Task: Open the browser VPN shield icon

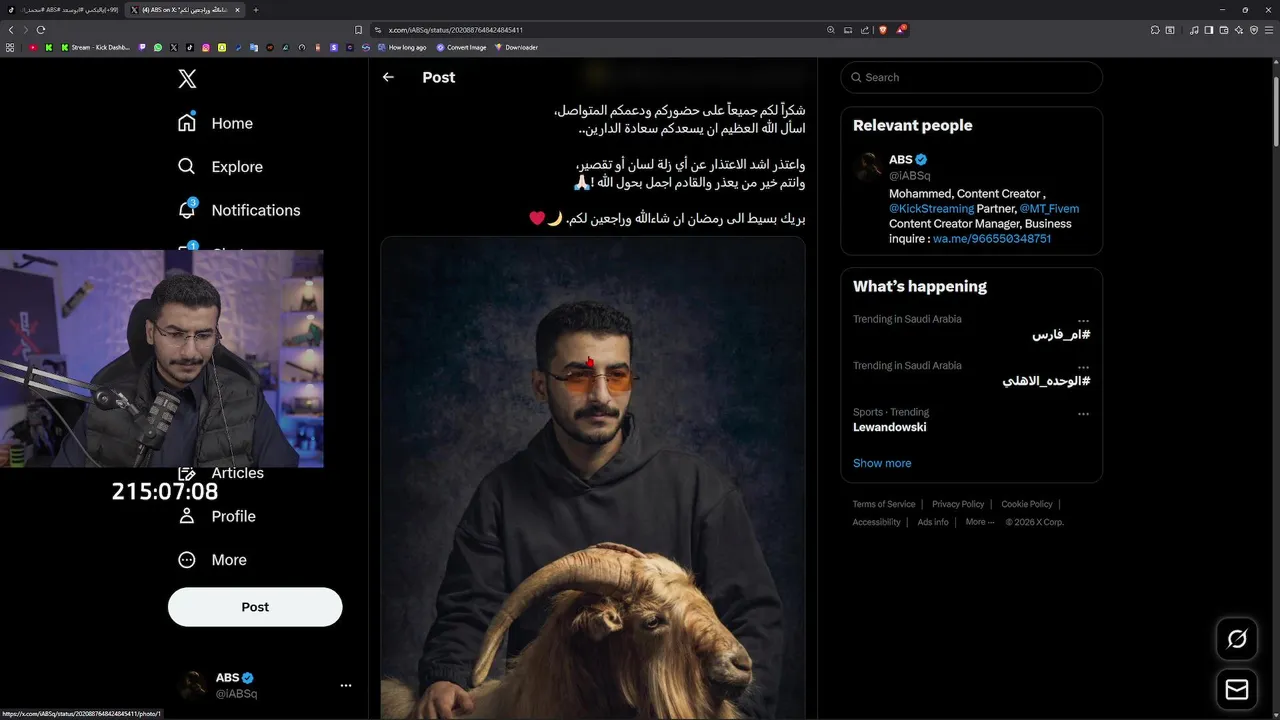Action: pos(1254,30)
